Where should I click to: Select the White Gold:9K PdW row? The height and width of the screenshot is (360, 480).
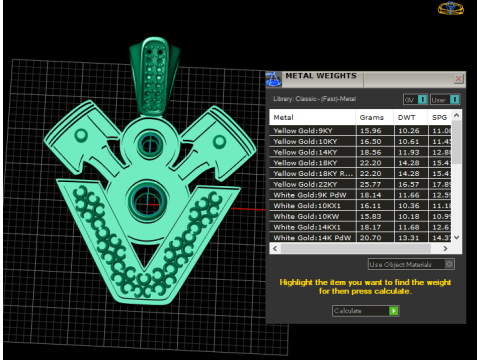tap(360, 195)
